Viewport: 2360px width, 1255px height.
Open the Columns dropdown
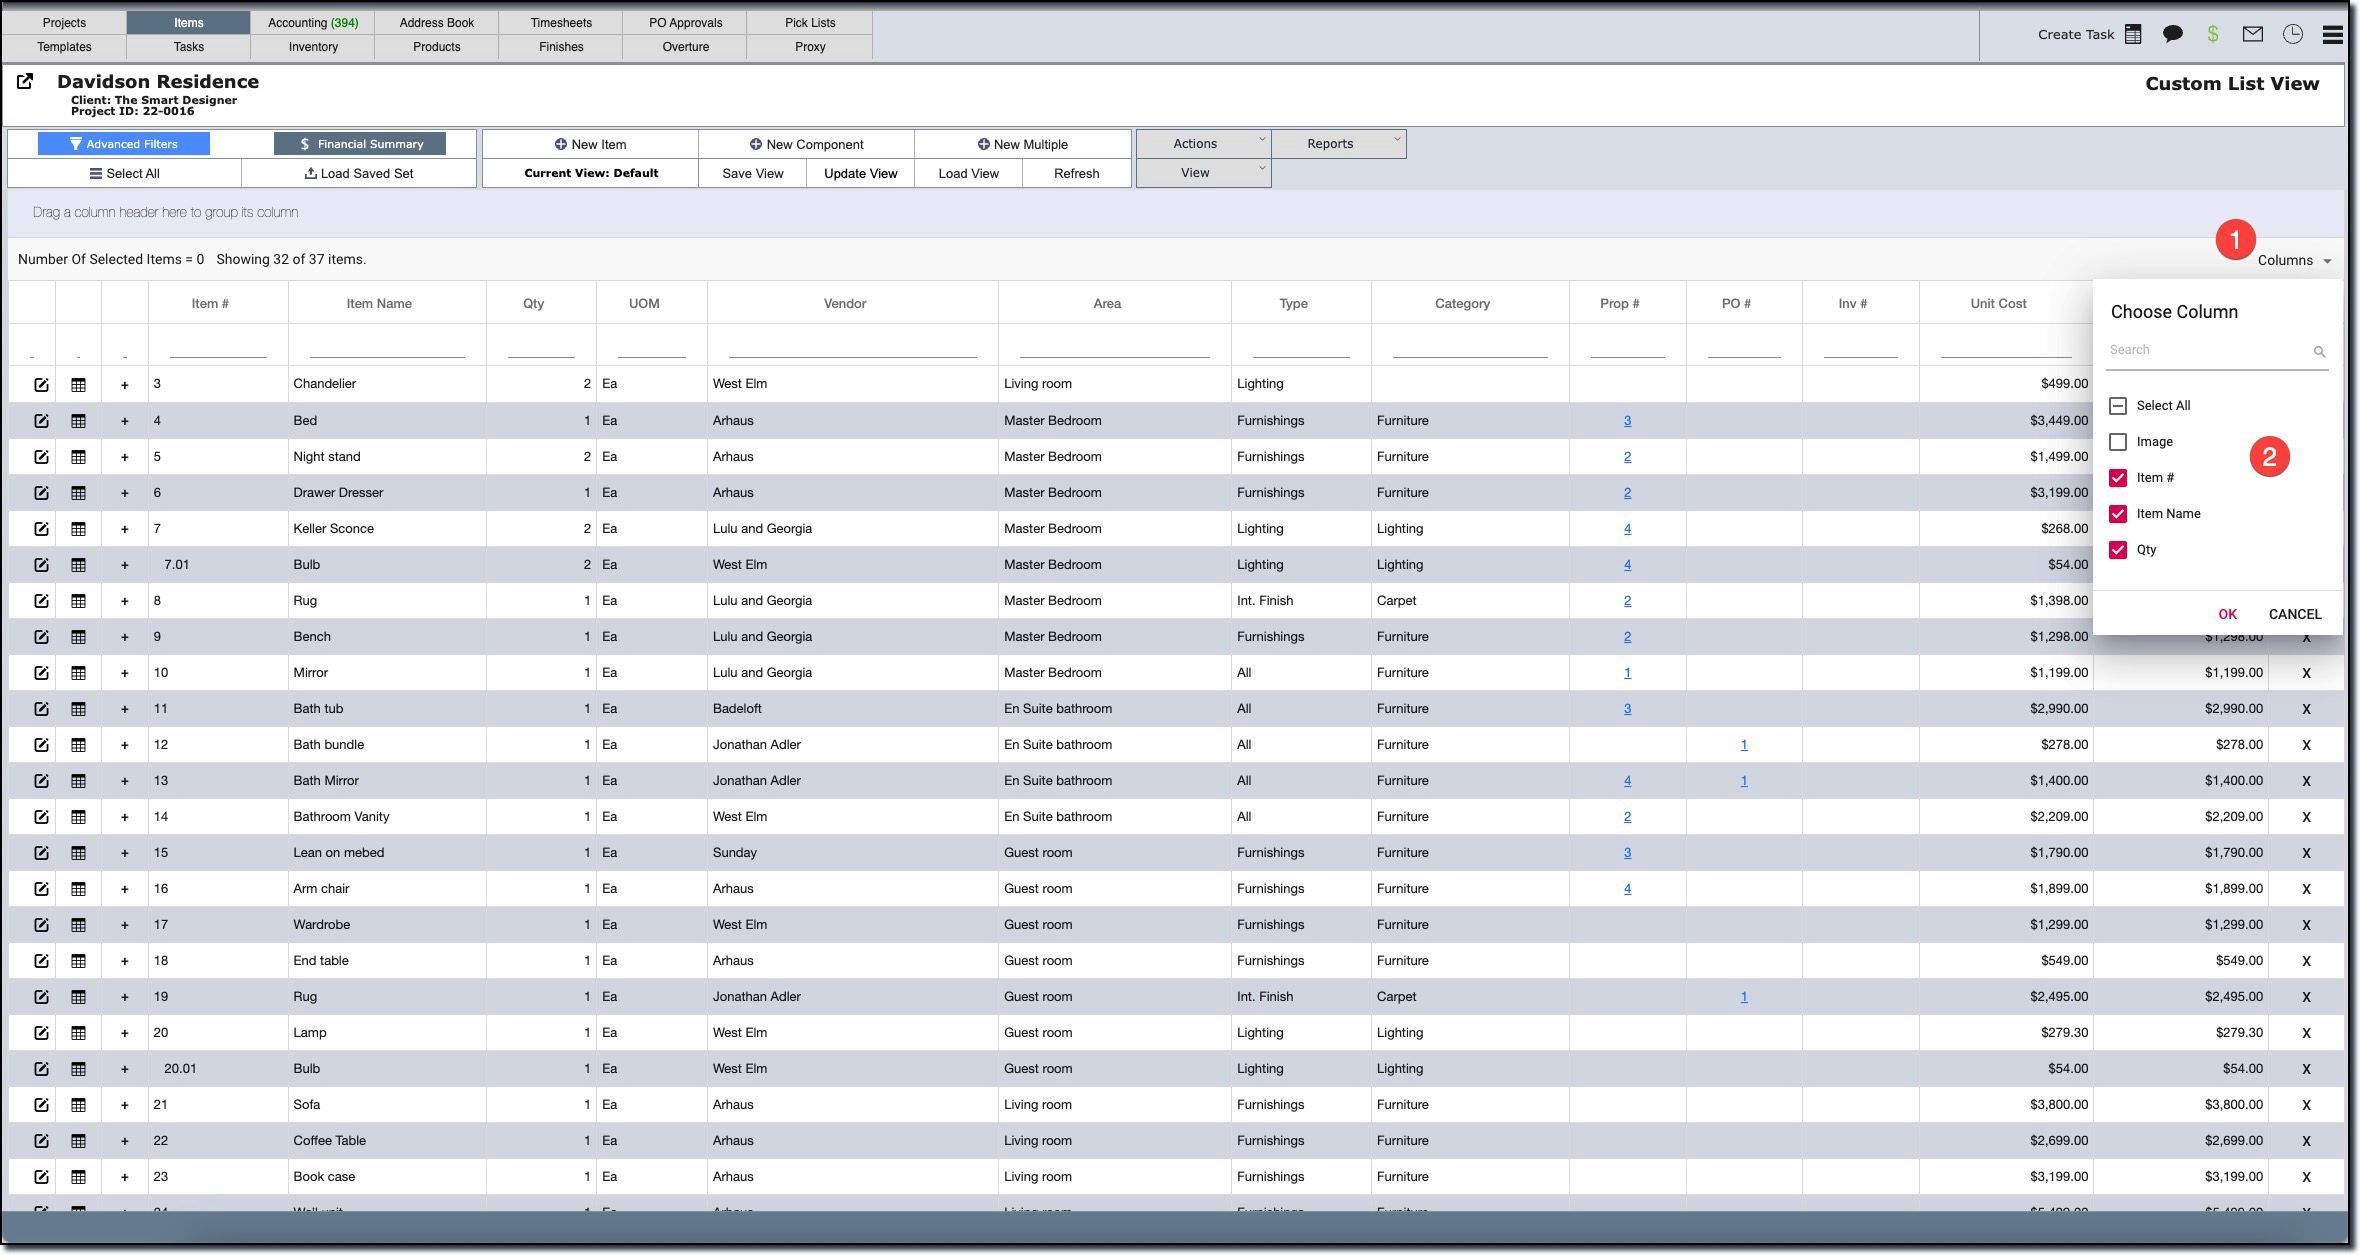point(2294,260)
